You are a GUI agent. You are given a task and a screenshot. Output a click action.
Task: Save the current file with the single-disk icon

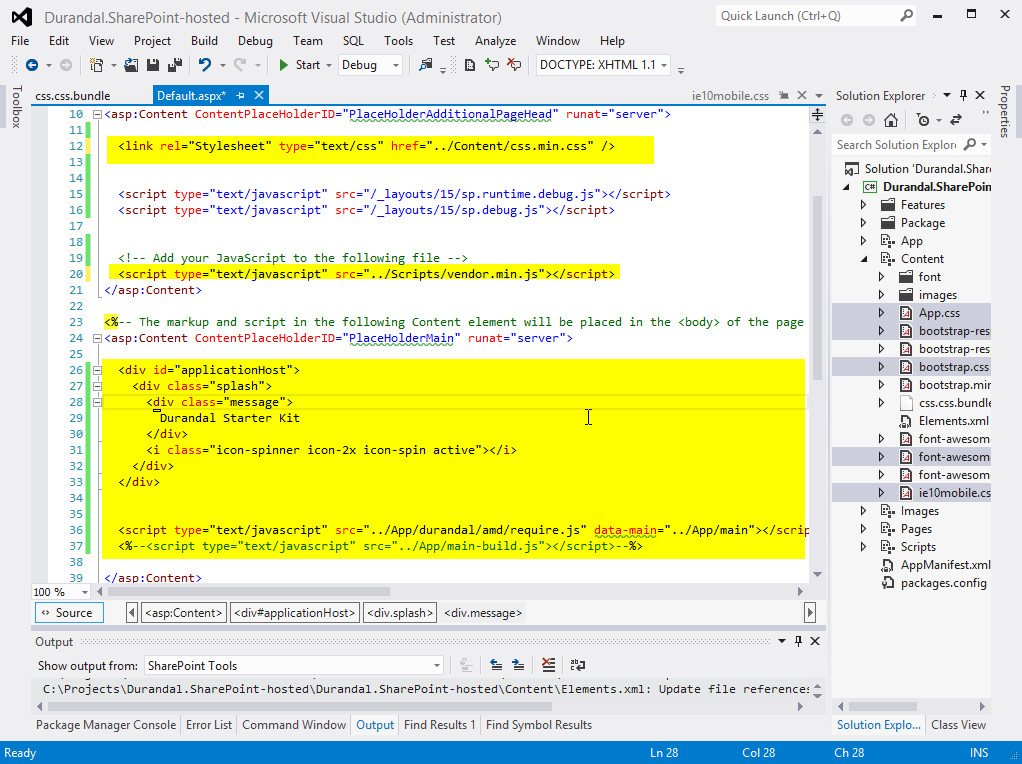click(153, 65)
